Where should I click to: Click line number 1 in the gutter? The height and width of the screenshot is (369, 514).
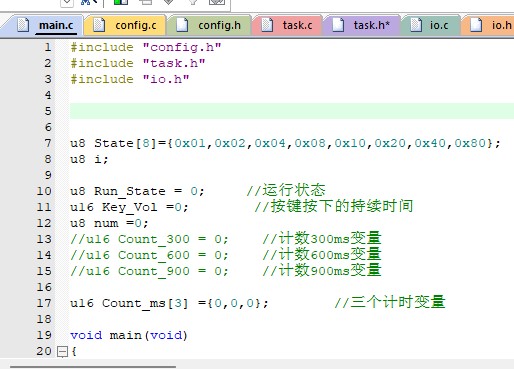(x=48, y=47)
